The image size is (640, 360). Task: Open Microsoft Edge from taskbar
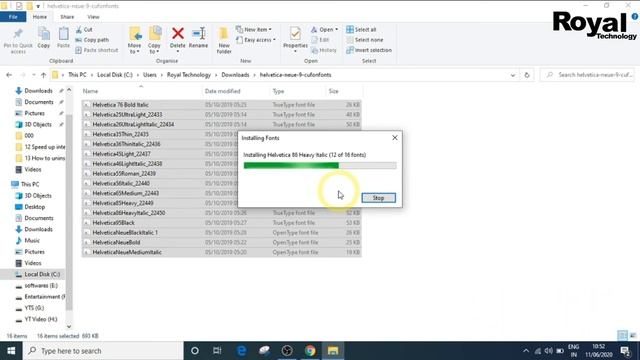[x=241, y=351]
